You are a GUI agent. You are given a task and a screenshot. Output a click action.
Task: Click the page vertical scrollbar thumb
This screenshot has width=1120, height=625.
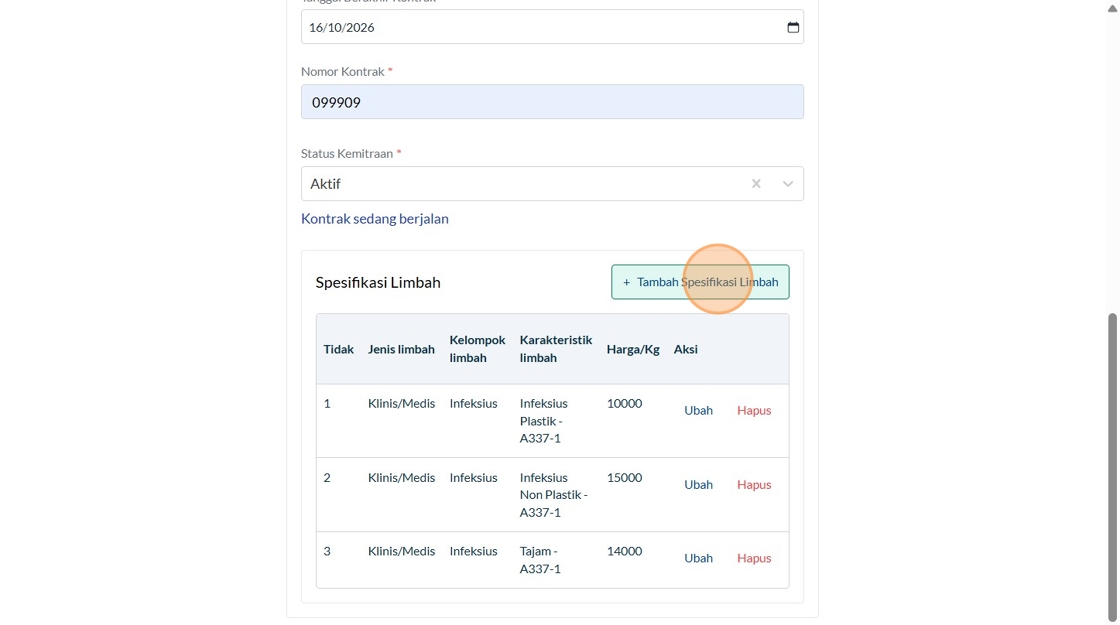[1112, 465]
